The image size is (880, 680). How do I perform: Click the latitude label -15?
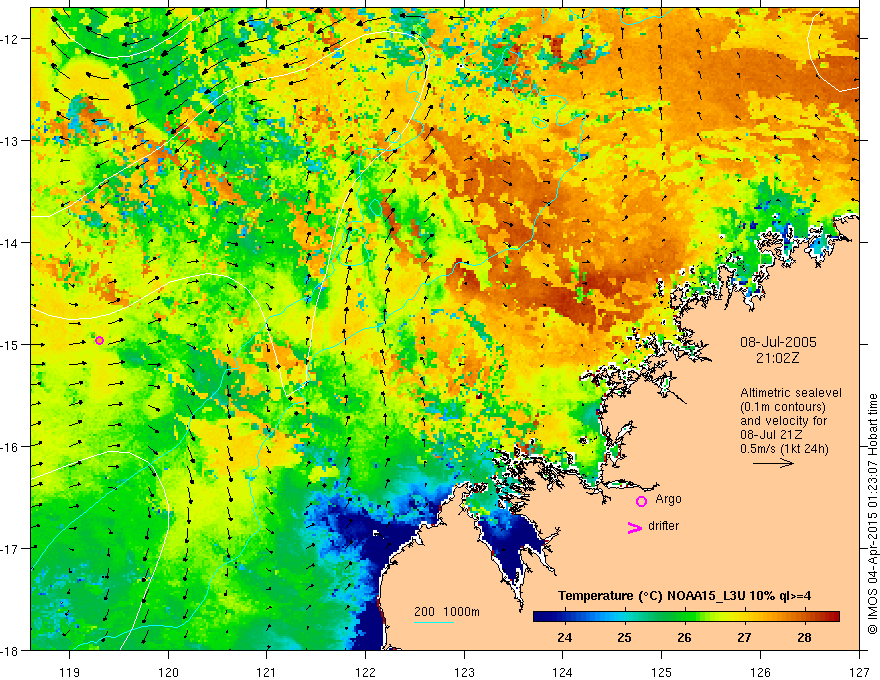(x=10, y=344)
